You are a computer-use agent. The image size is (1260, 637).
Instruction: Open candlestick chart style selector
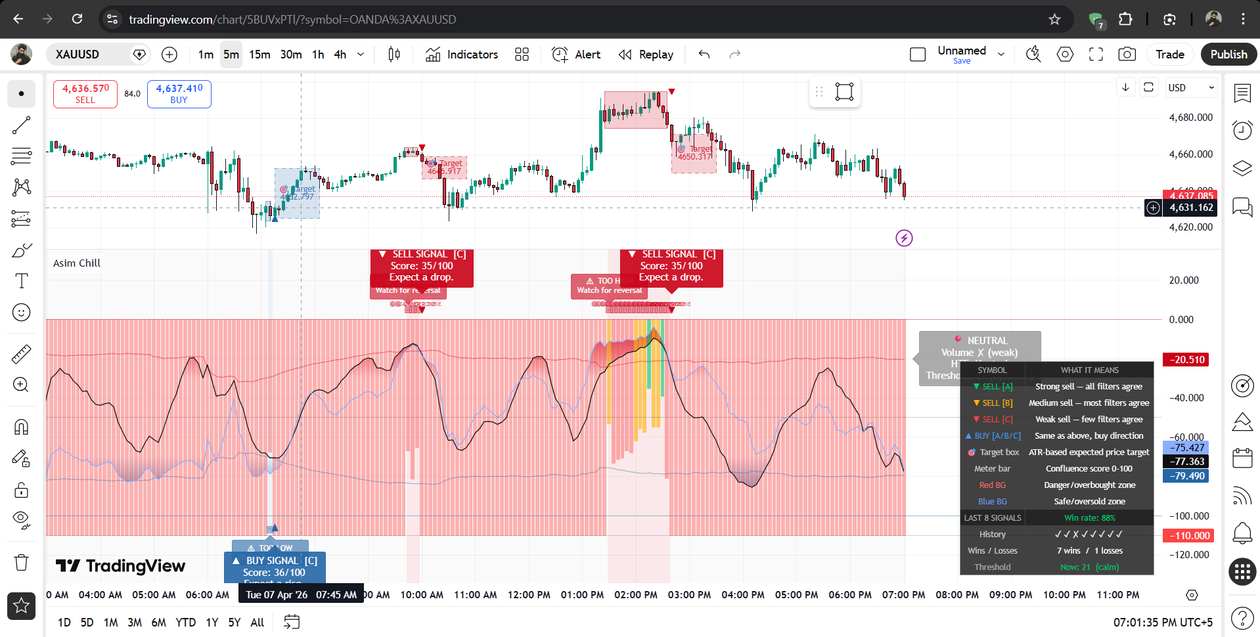[394, 54]
